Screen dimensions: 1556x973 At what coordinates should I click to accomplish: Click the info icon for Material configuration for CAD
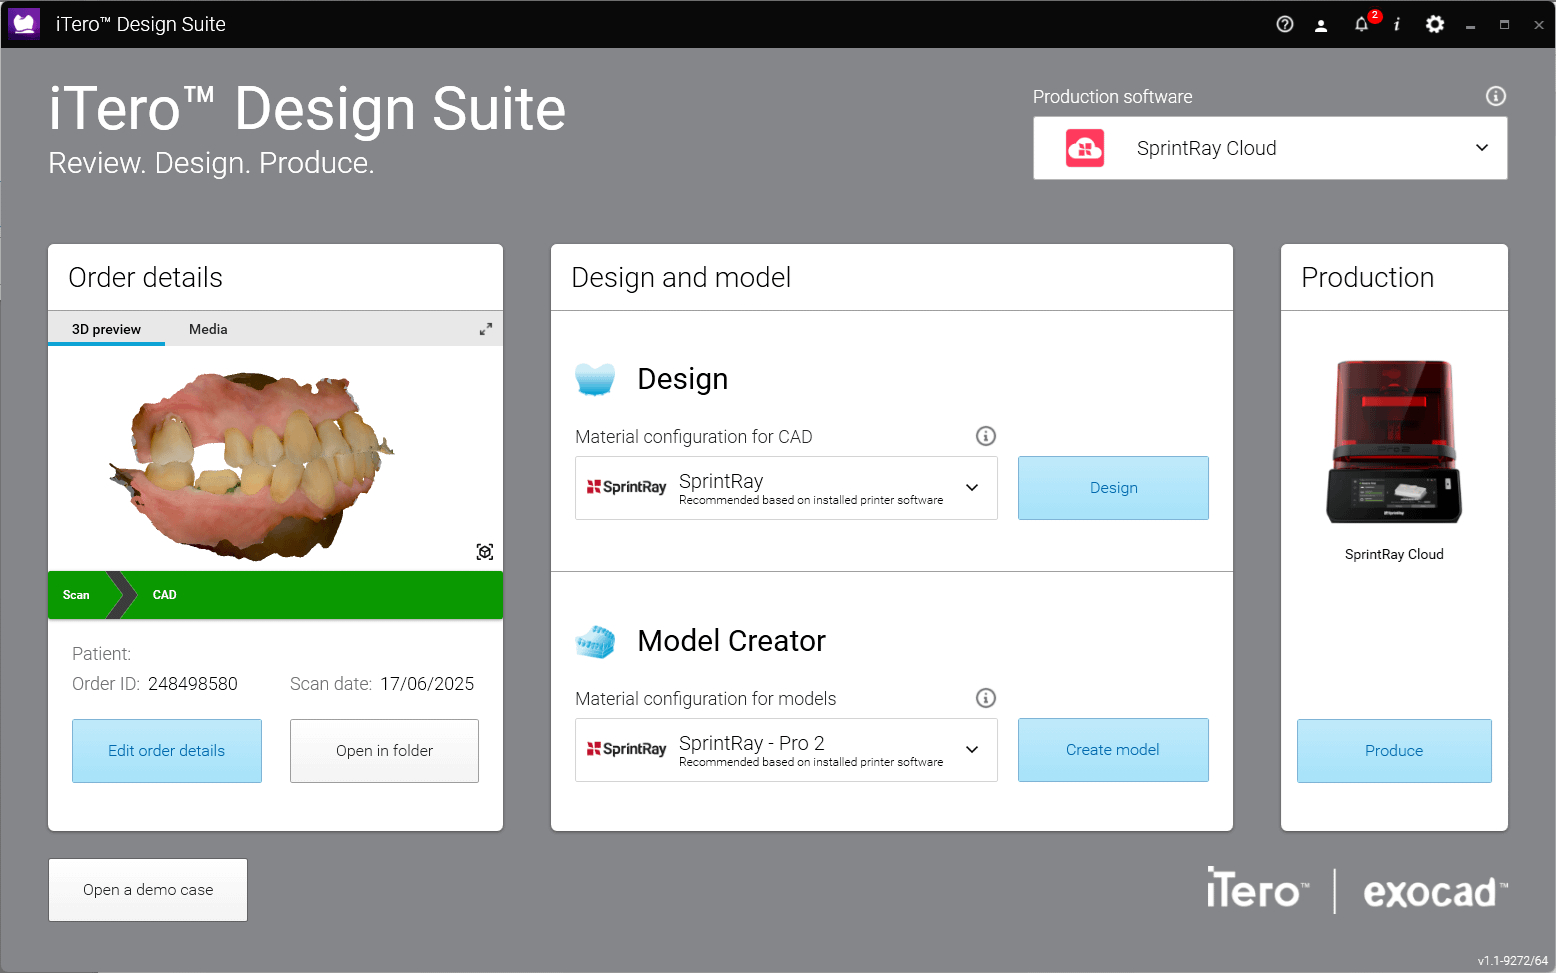click(x=985, y=436)
